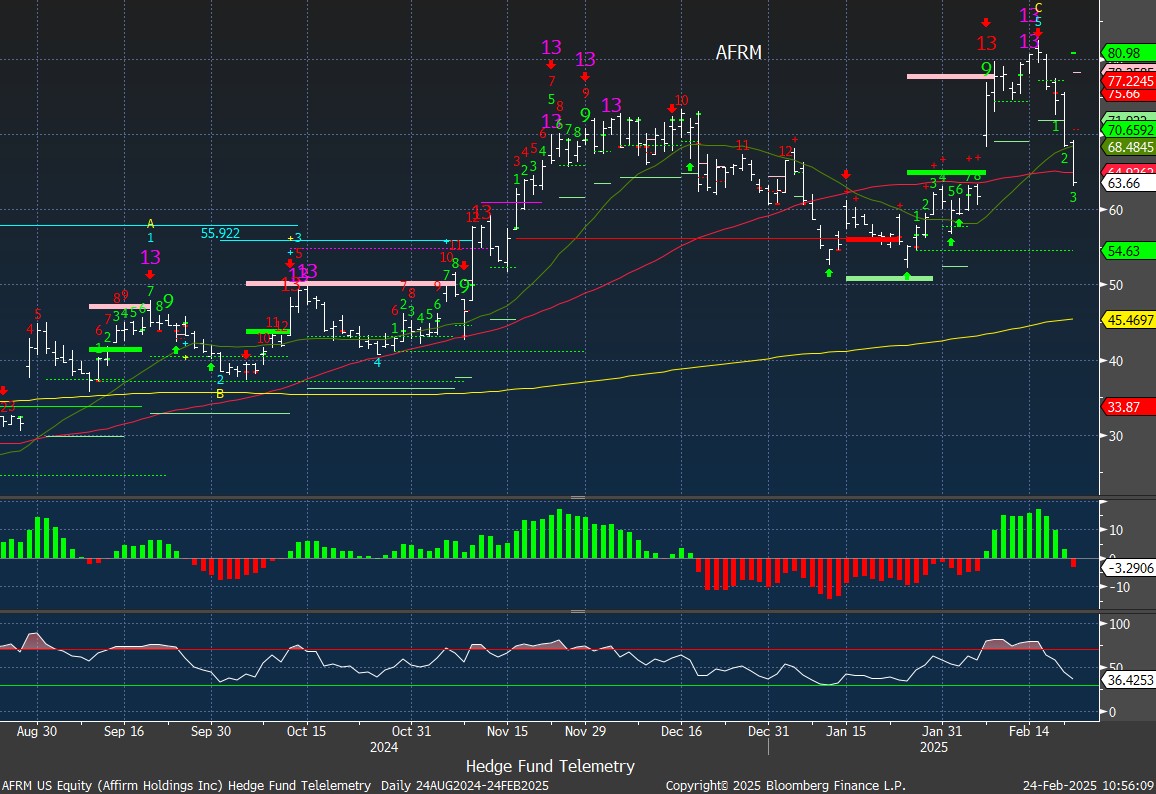The width and height of the screenshot is (1156, 794).
Task: Select the yellow C wave label
Action: click(x=1038, y=9)
